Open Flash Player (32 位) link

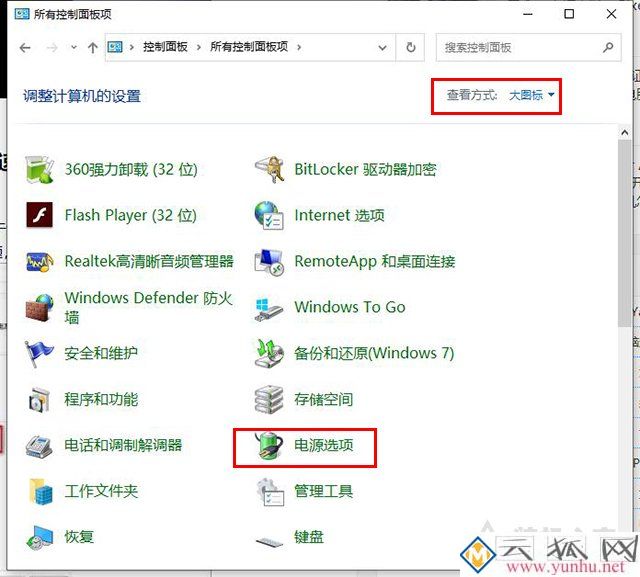pyautogui.click(x=131, y=215)
